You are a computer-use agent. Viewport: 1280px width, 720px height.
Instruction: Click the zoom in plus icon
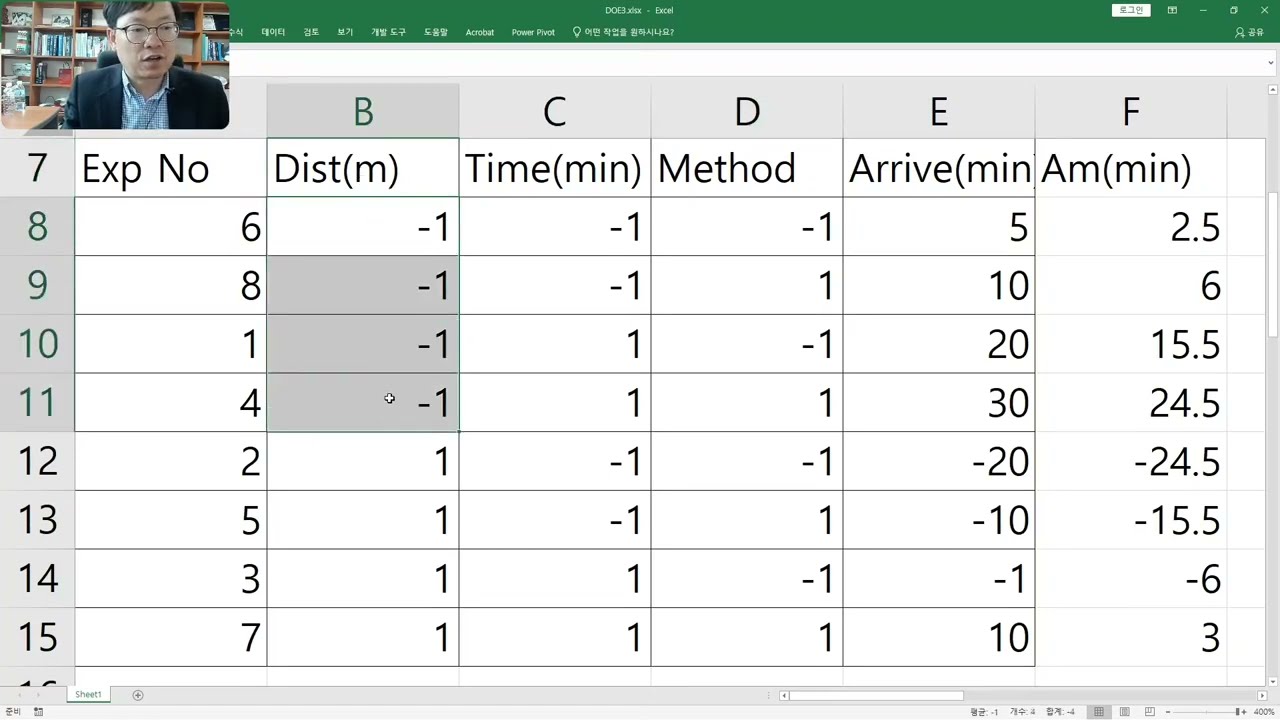[1242, 712]
